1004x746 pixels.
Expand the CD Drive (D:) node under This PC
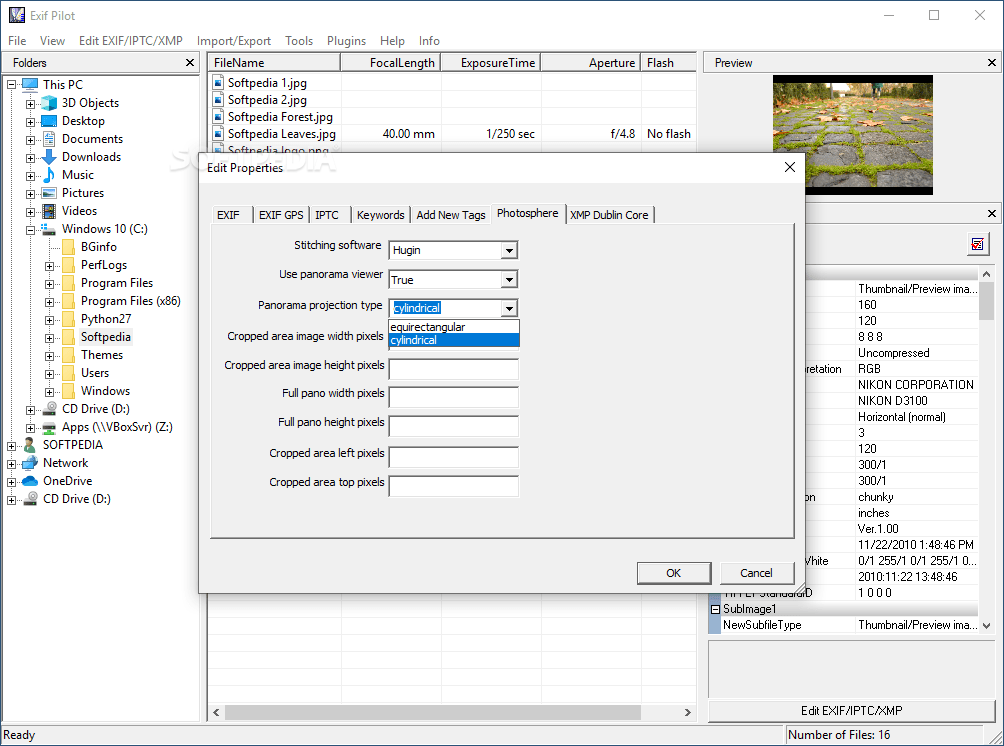point(31,409)
